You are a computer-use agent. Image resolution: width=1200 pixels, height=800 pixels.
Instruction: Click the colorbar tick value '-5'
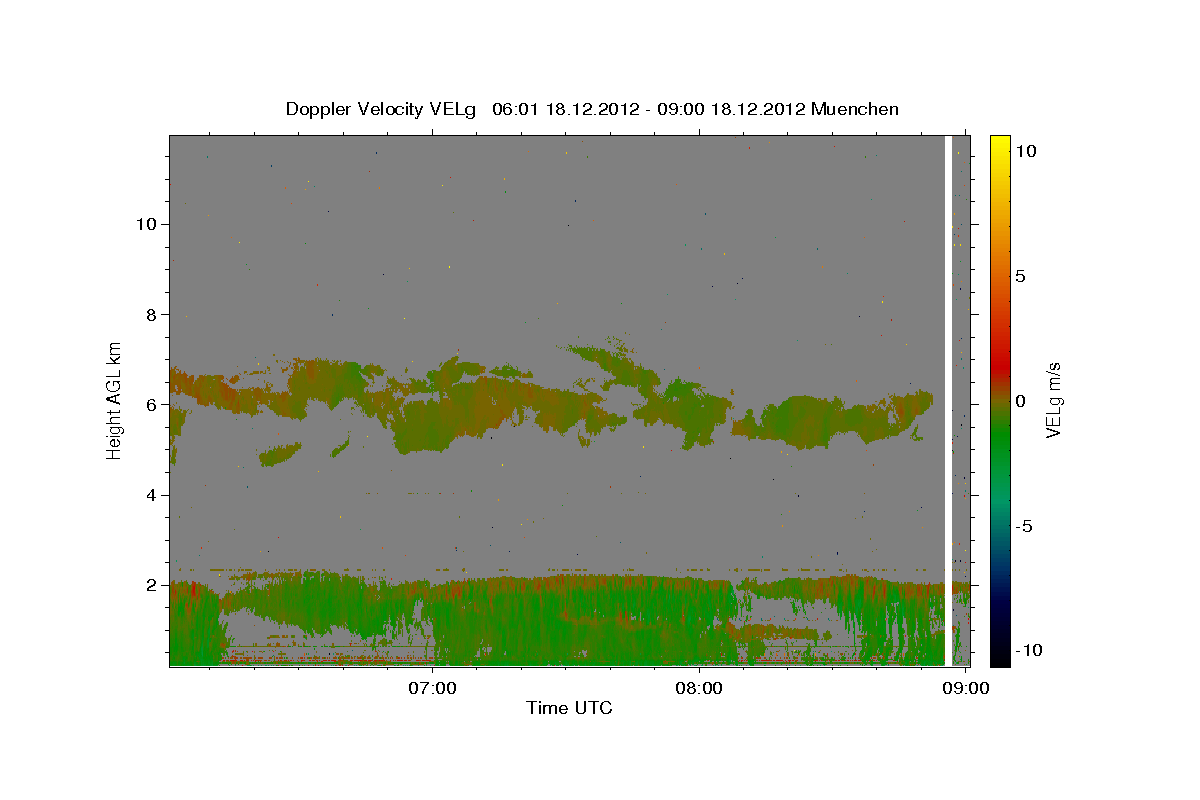[x=1024, y=526]
